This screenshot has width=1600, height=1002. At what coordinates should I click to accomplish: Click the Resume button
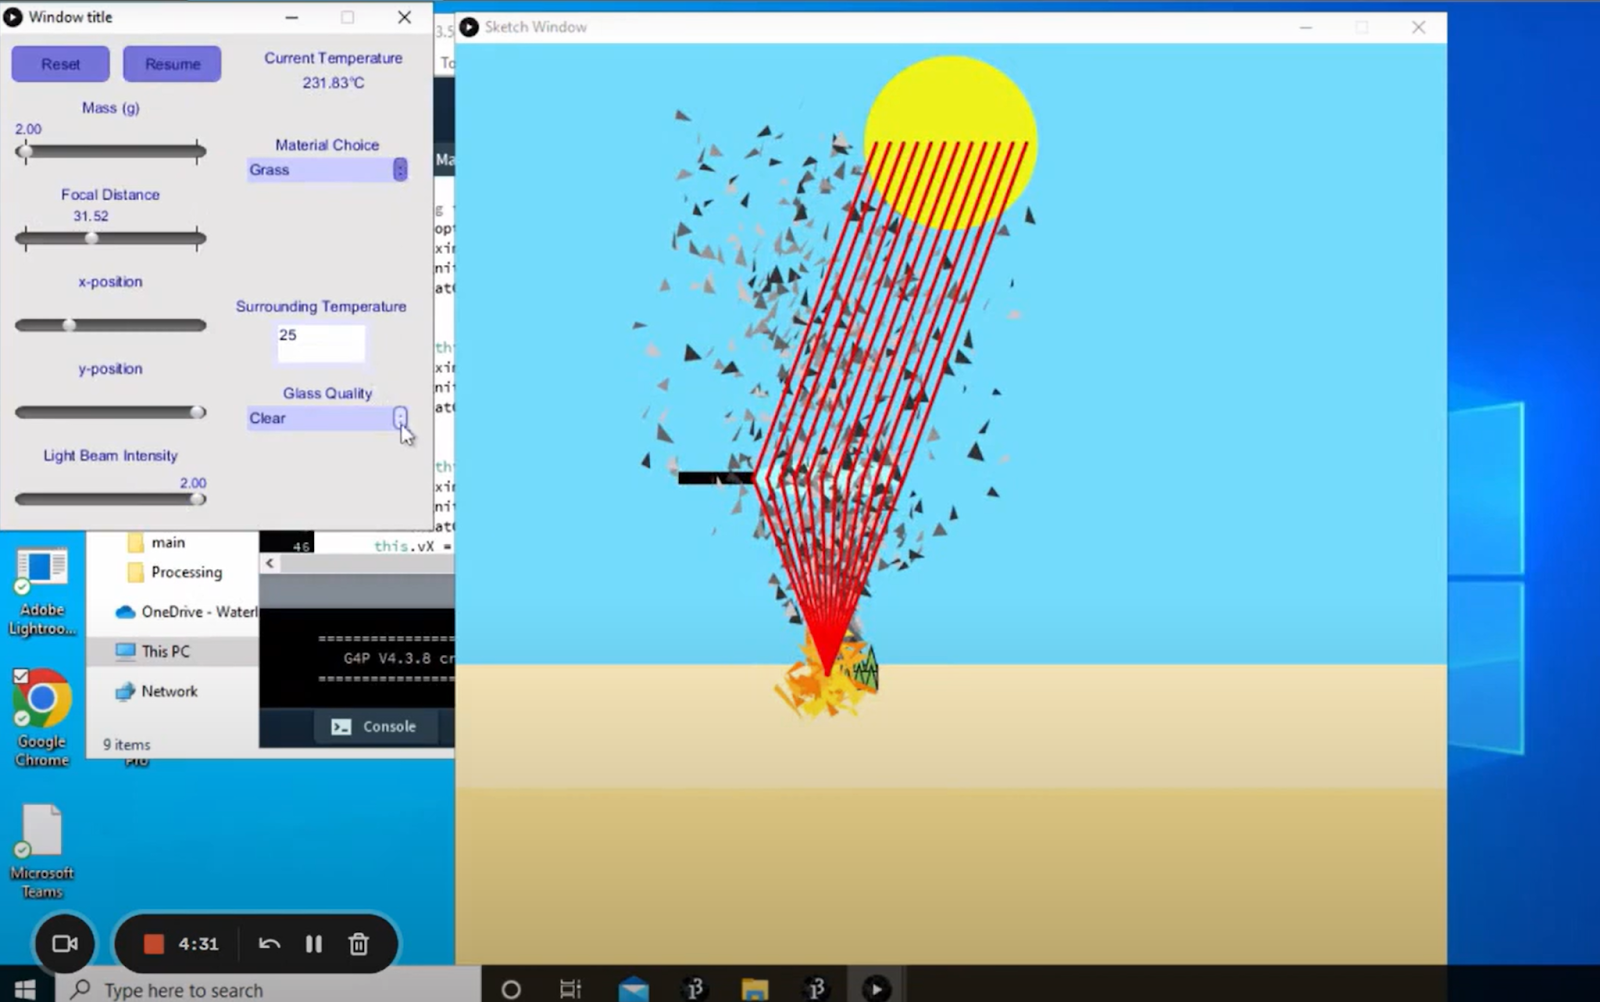(x=172, y=64)
